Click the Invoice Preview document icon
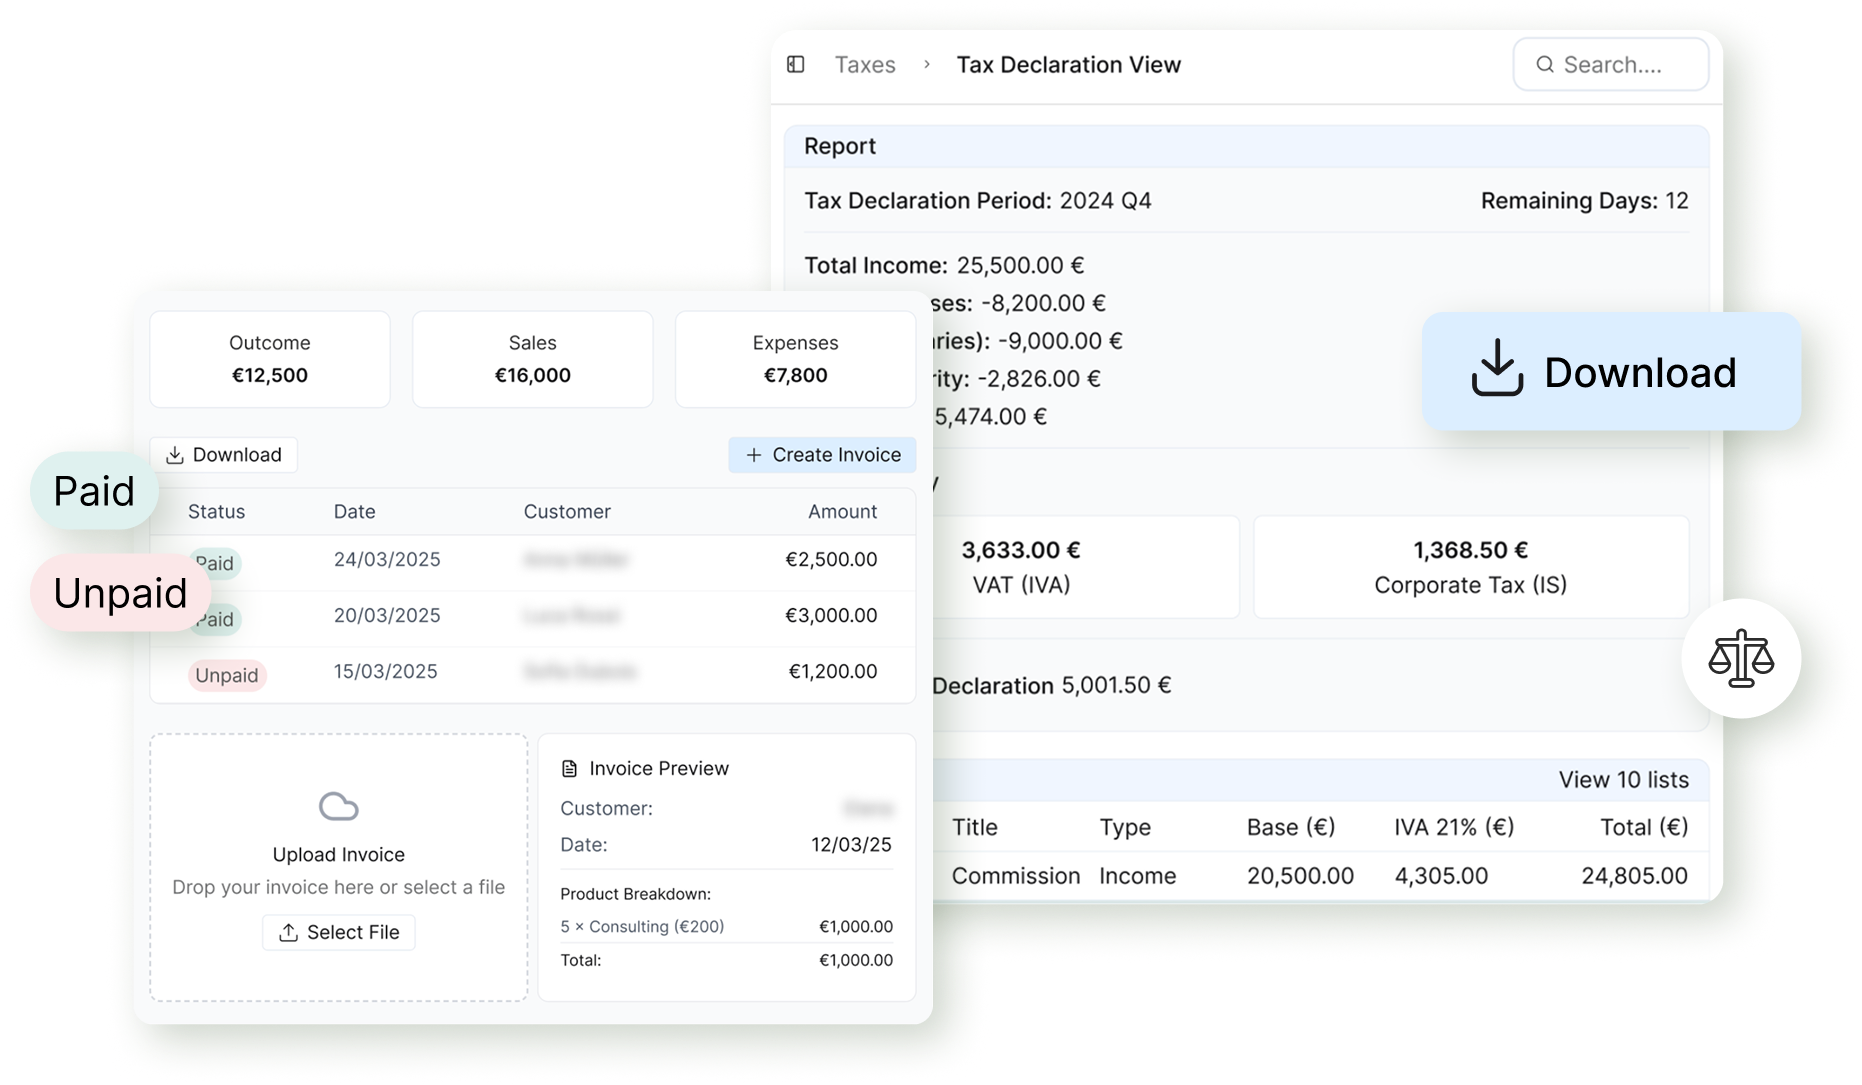This screenshot has height=1085, width=1862. coord(570,768)
